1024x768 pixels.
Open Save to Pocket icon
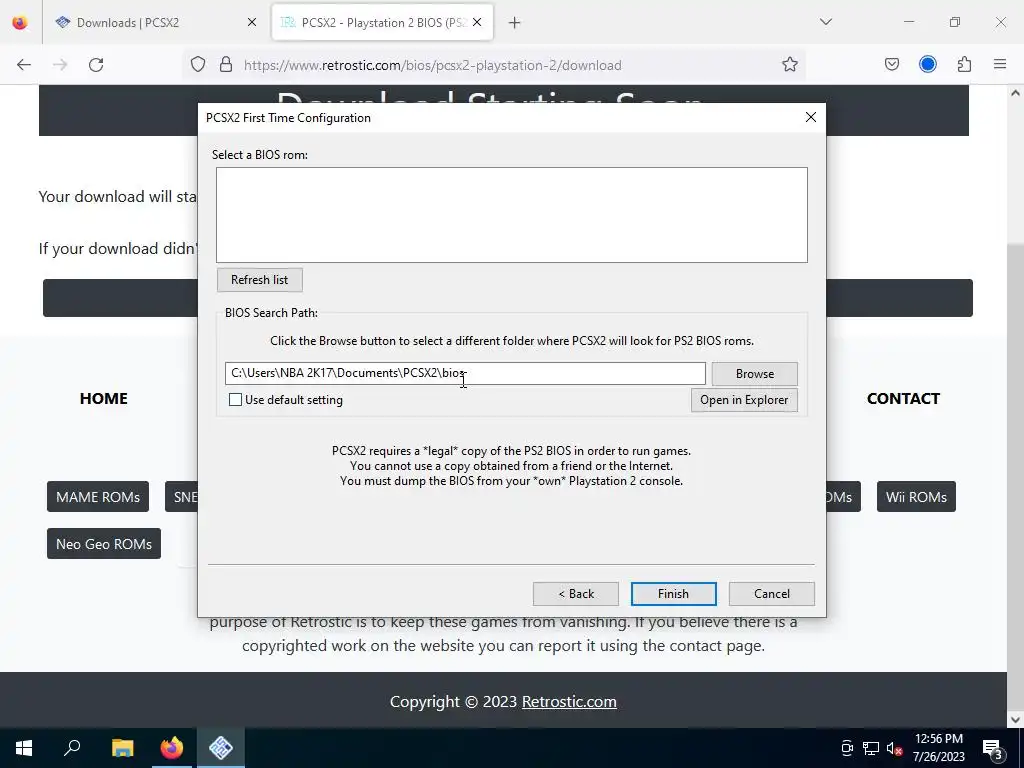pos(891,64)
